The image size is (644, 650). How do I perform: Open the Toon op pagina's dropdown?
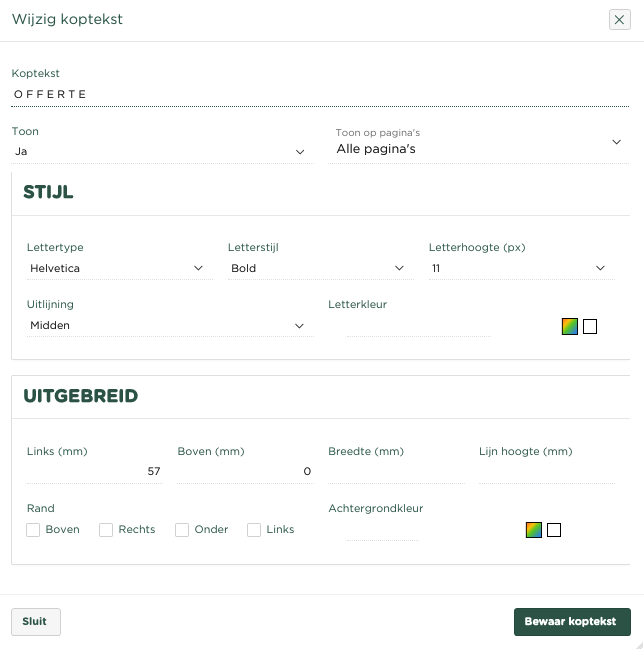point(480,148)
